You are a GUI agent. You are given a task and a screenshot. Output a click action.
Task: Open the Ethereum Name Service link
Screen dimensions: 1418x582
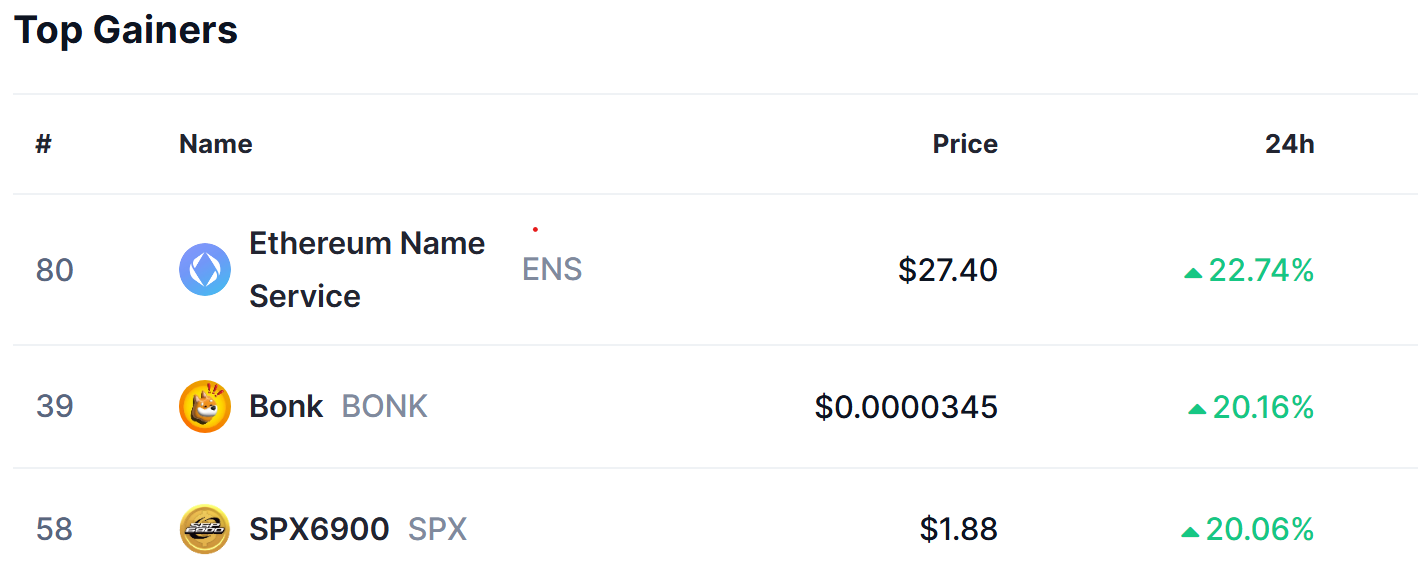point(367,270)
